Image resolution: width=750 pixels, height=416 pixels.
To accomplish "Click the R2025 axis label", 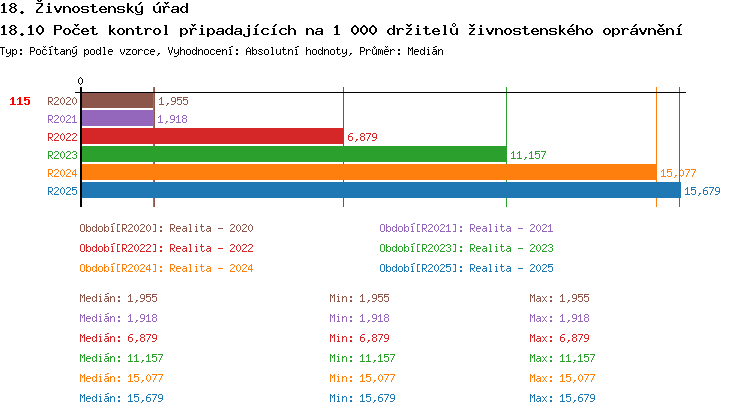I will pyautogui.click(x=62, y=191).
